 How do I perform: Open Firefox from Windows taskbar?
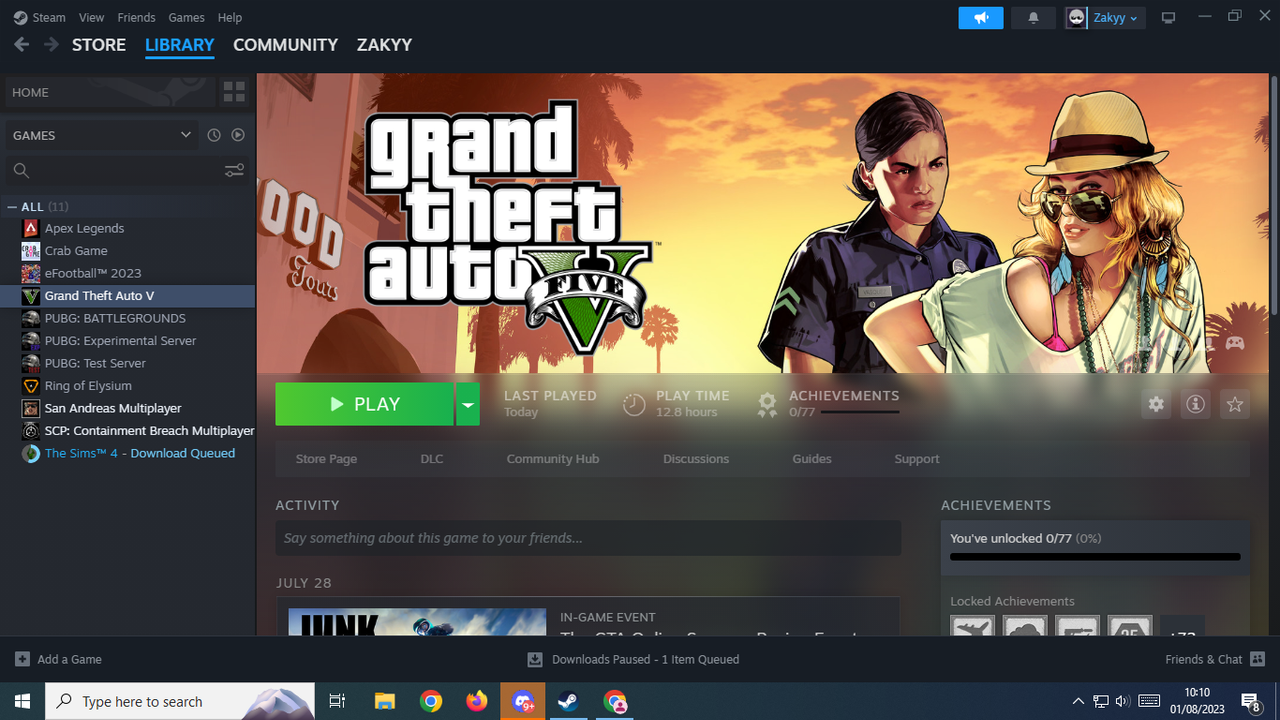(477, 701)
